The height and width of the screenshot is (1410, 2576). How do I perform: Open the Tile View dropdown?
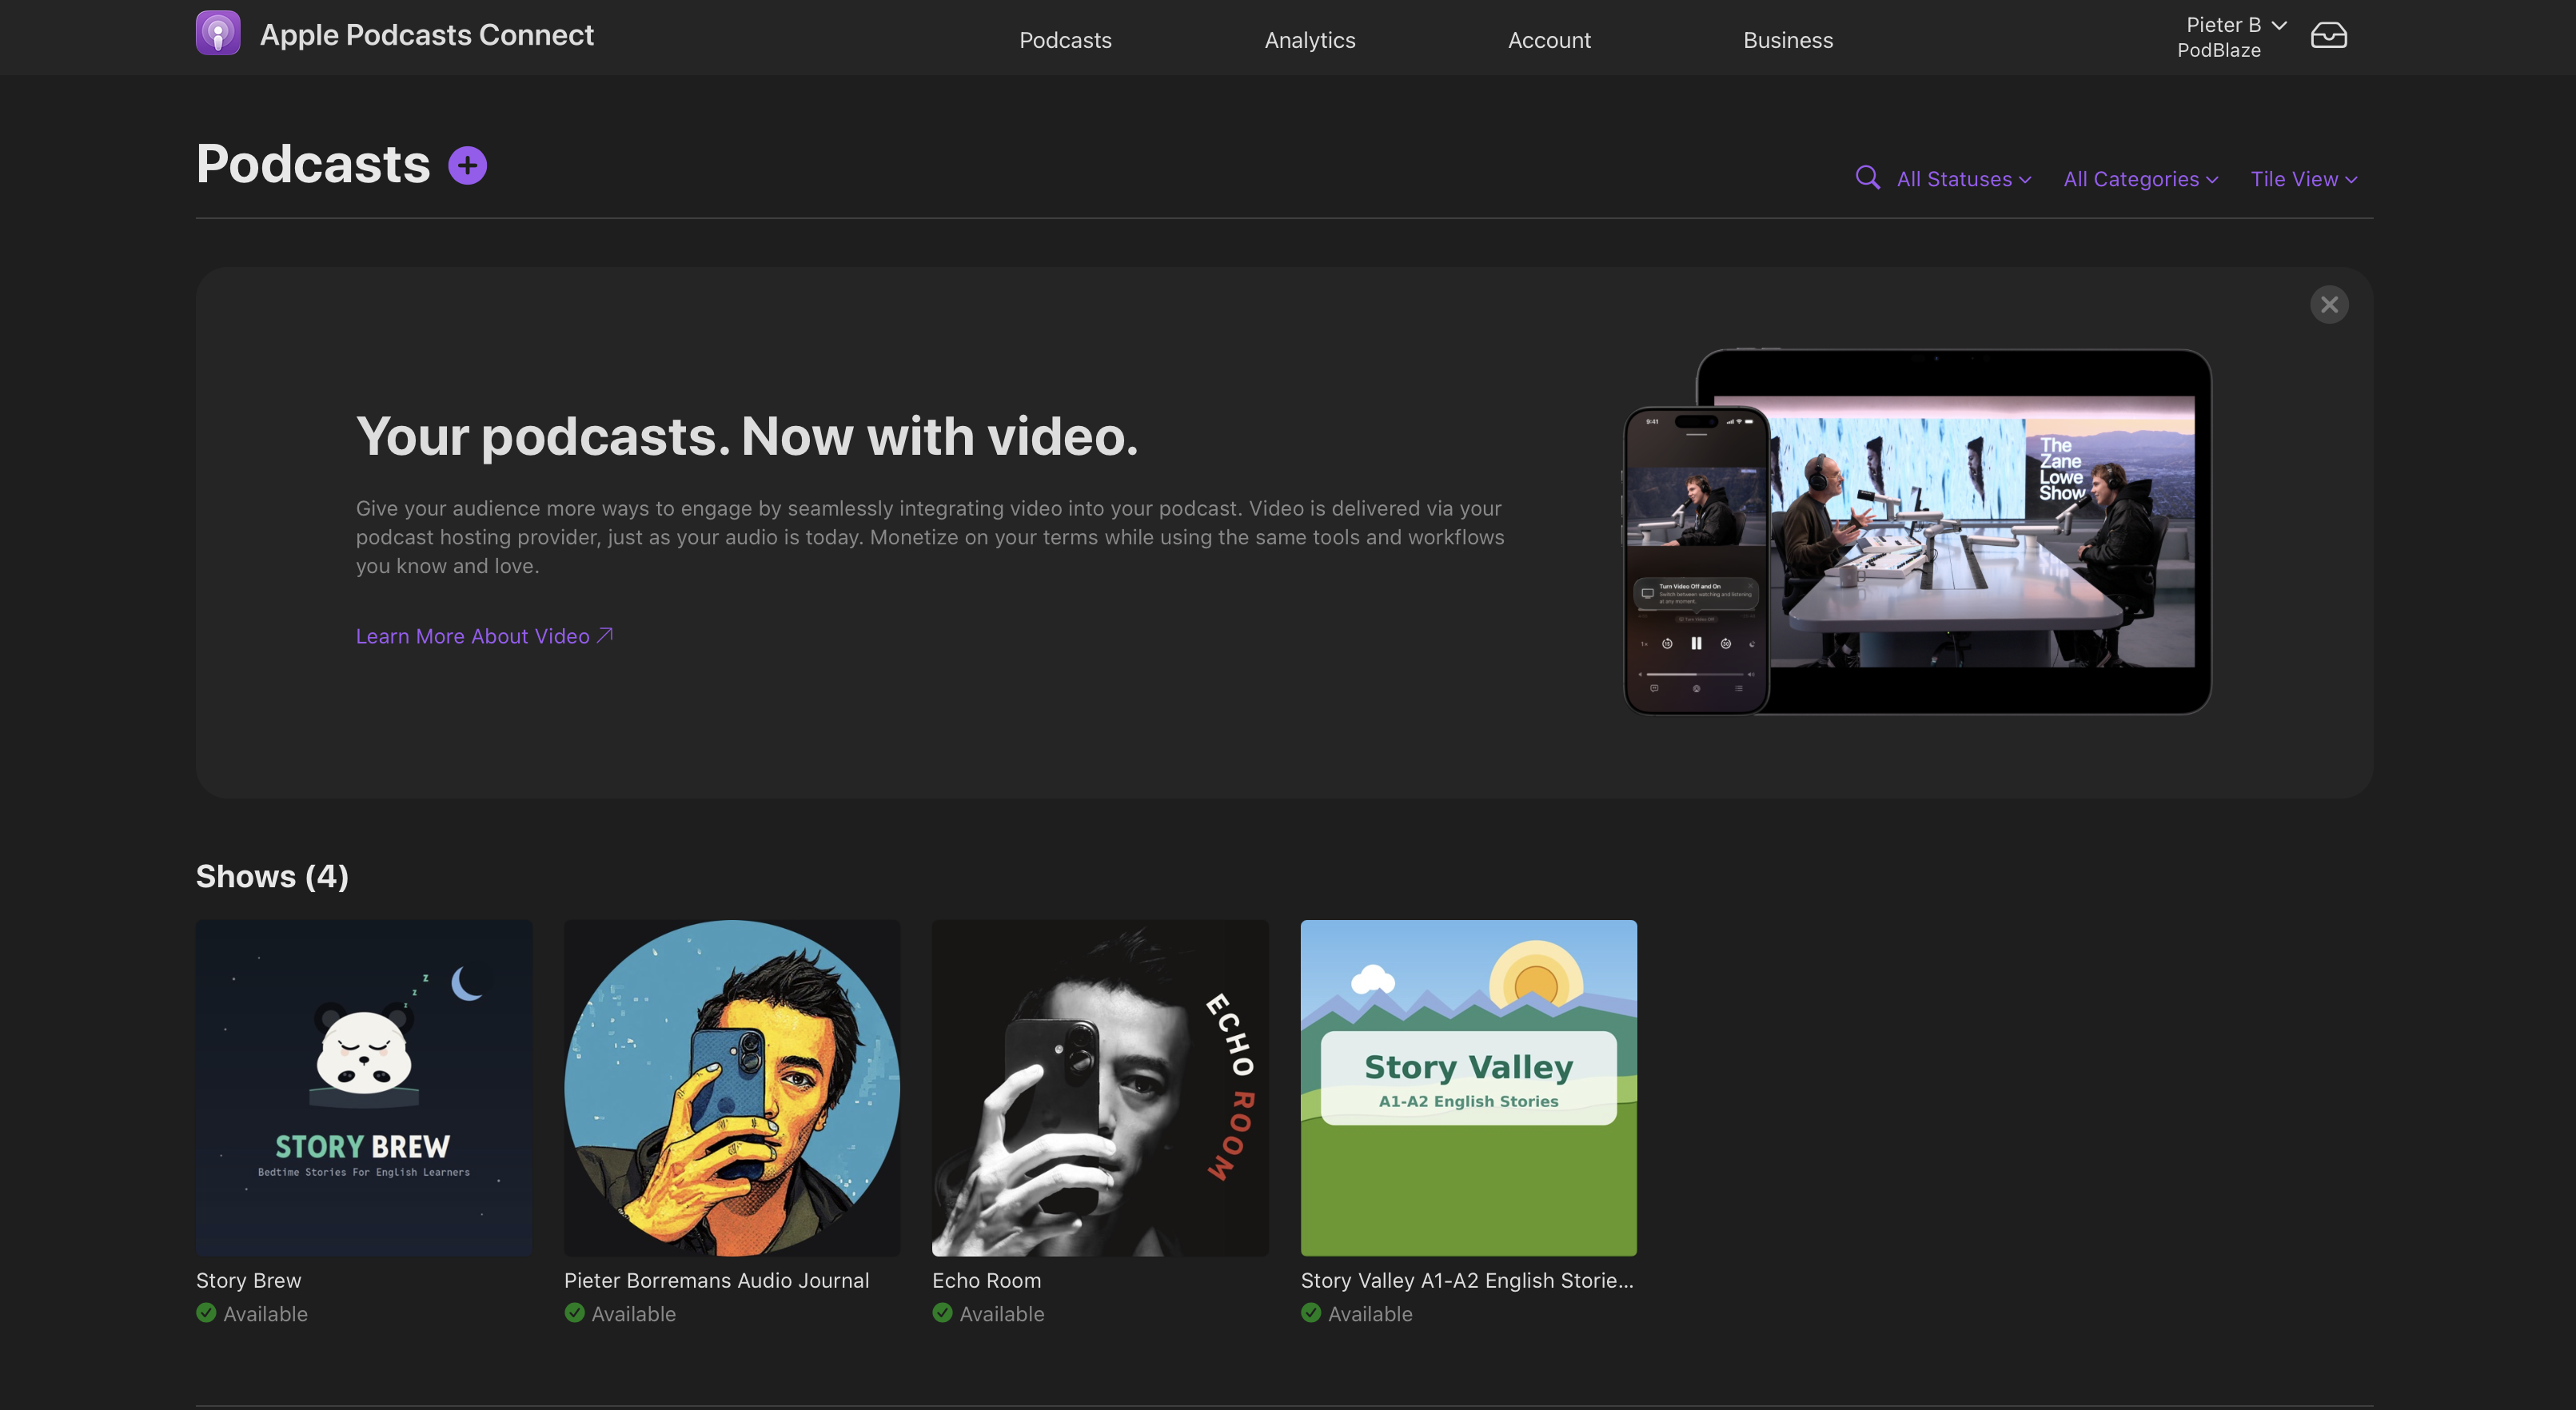2304,179
